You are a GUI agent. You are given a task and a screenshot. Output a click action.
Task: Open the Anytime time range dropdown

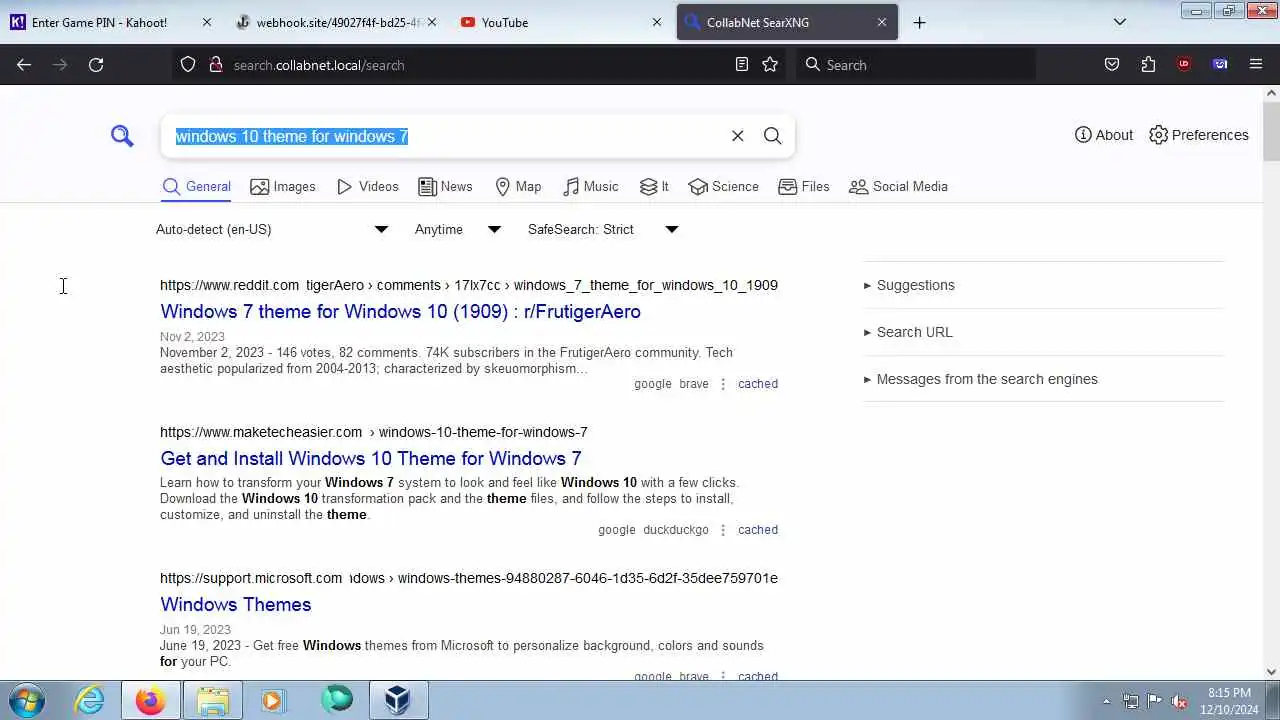[458, 229]
